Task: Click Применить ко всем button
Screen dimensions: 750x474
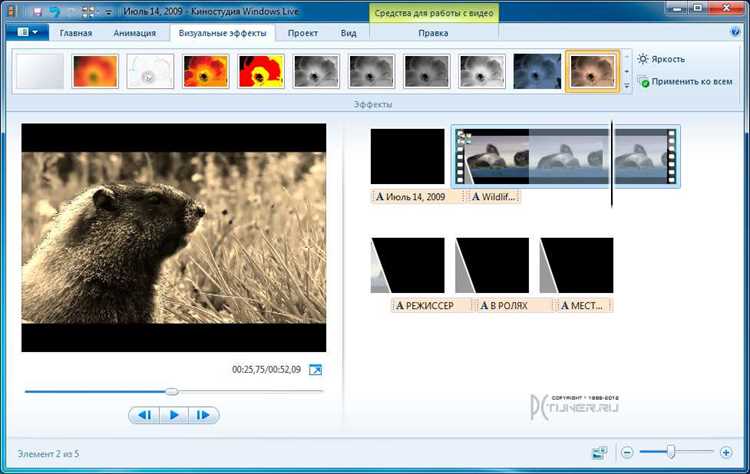Action: [x=685, y=82]
